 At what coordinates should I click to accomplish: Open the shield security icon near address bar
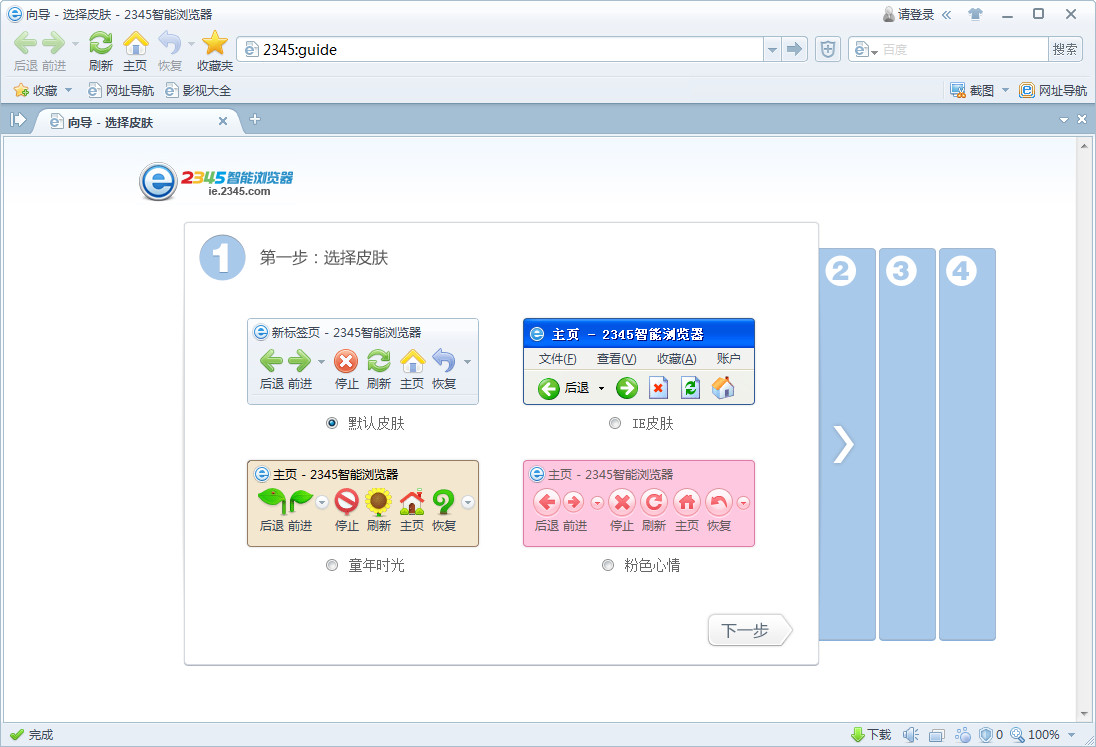[x=828, y=50]
